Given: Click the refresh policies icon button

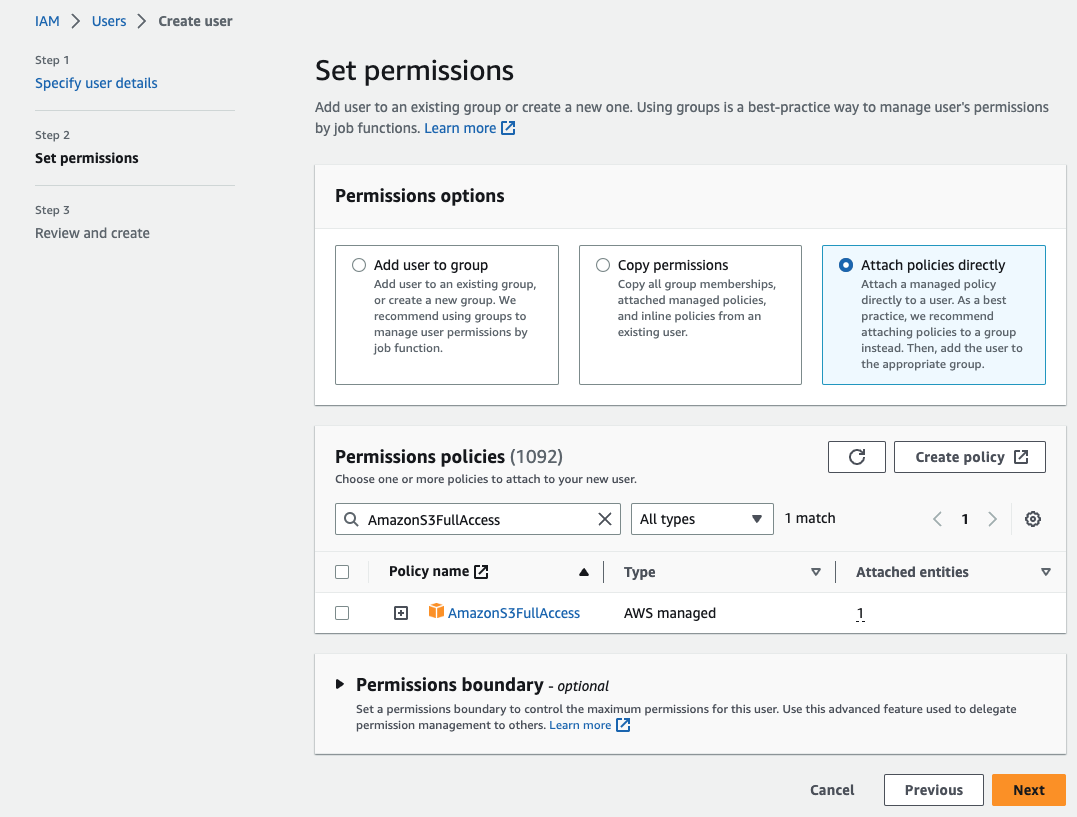Looking at the screenshot, I should (x=856, y=457).
